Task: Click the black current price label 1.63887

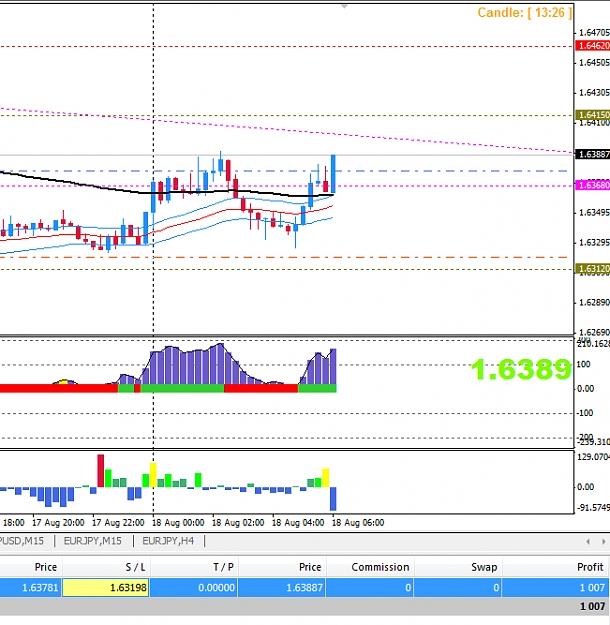Action: click(x=593, y=154)
